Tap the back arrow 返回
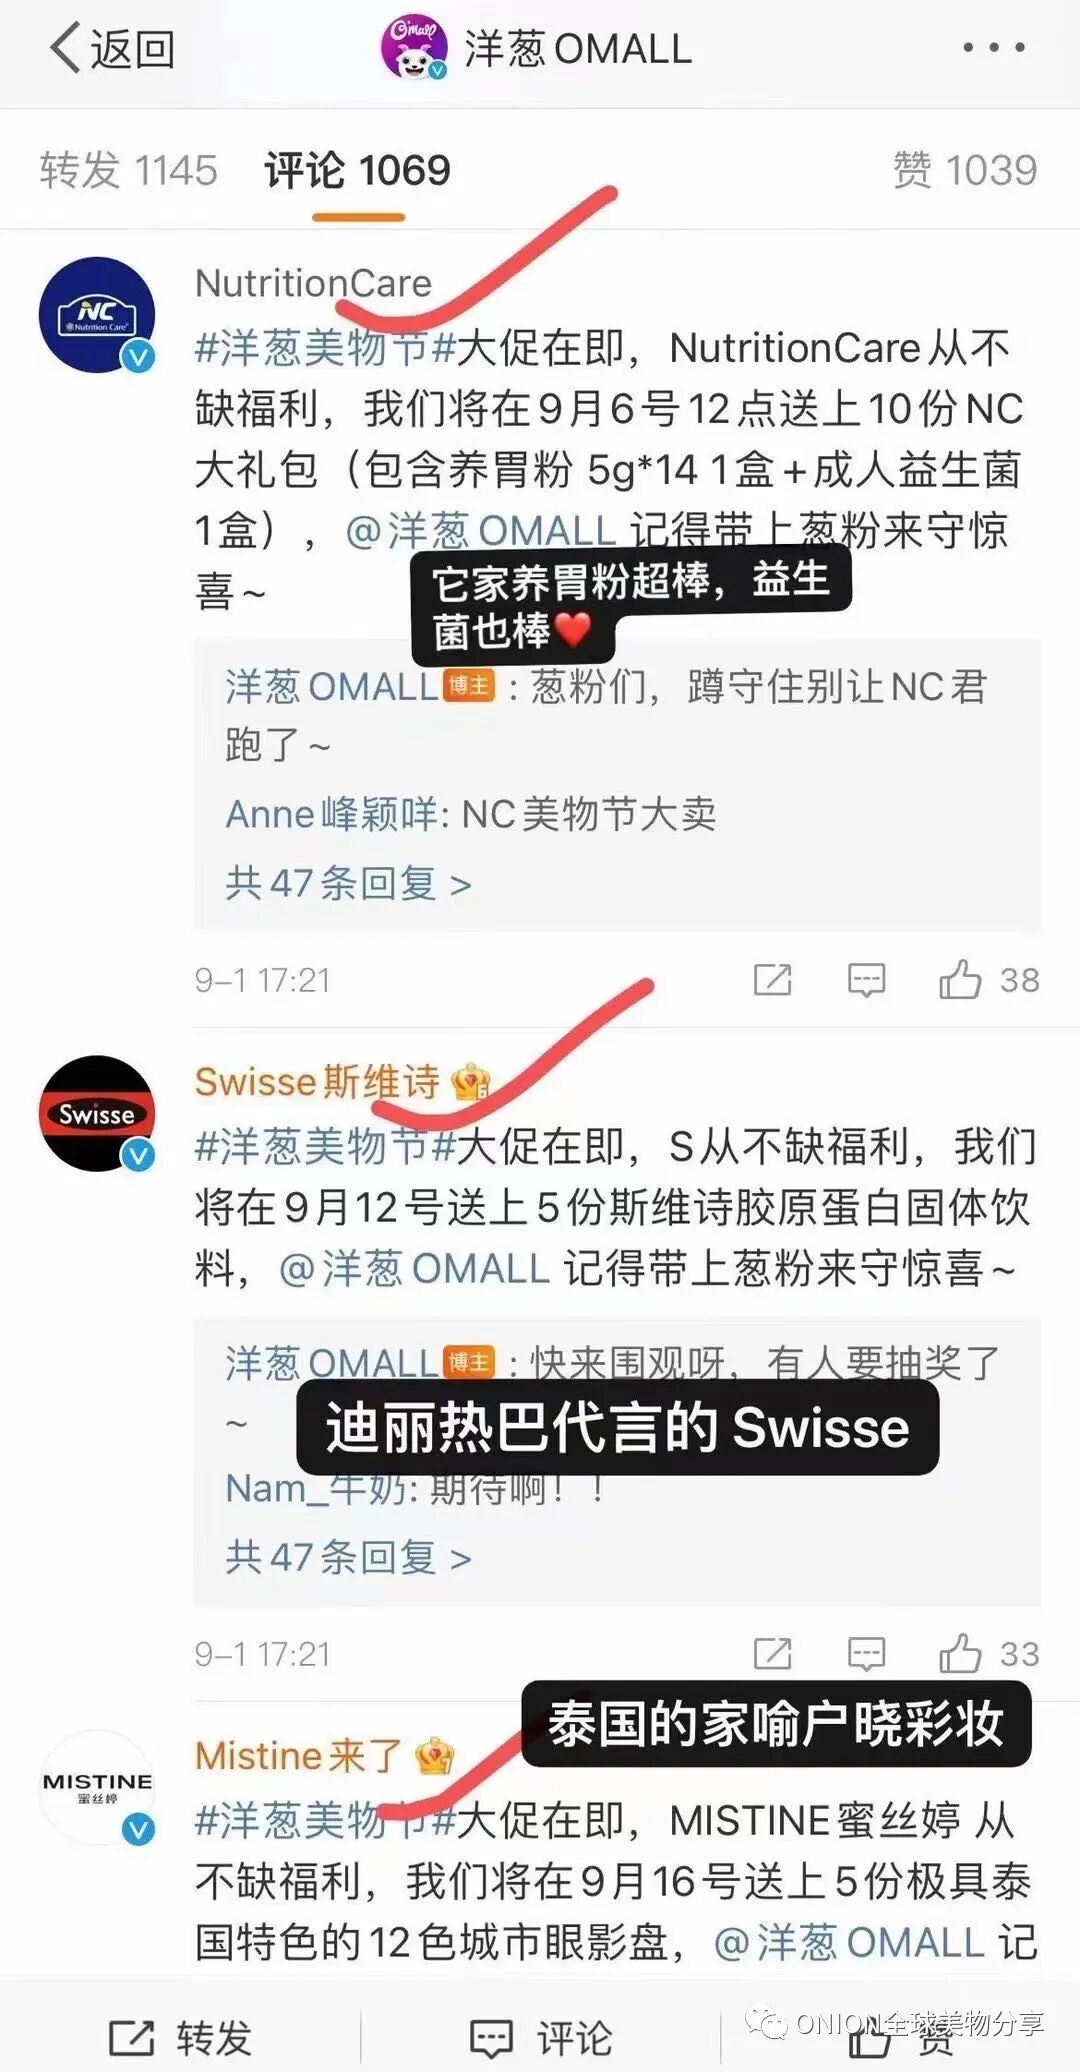Viewport: 1080px width, 2072px height. point(112,48)
